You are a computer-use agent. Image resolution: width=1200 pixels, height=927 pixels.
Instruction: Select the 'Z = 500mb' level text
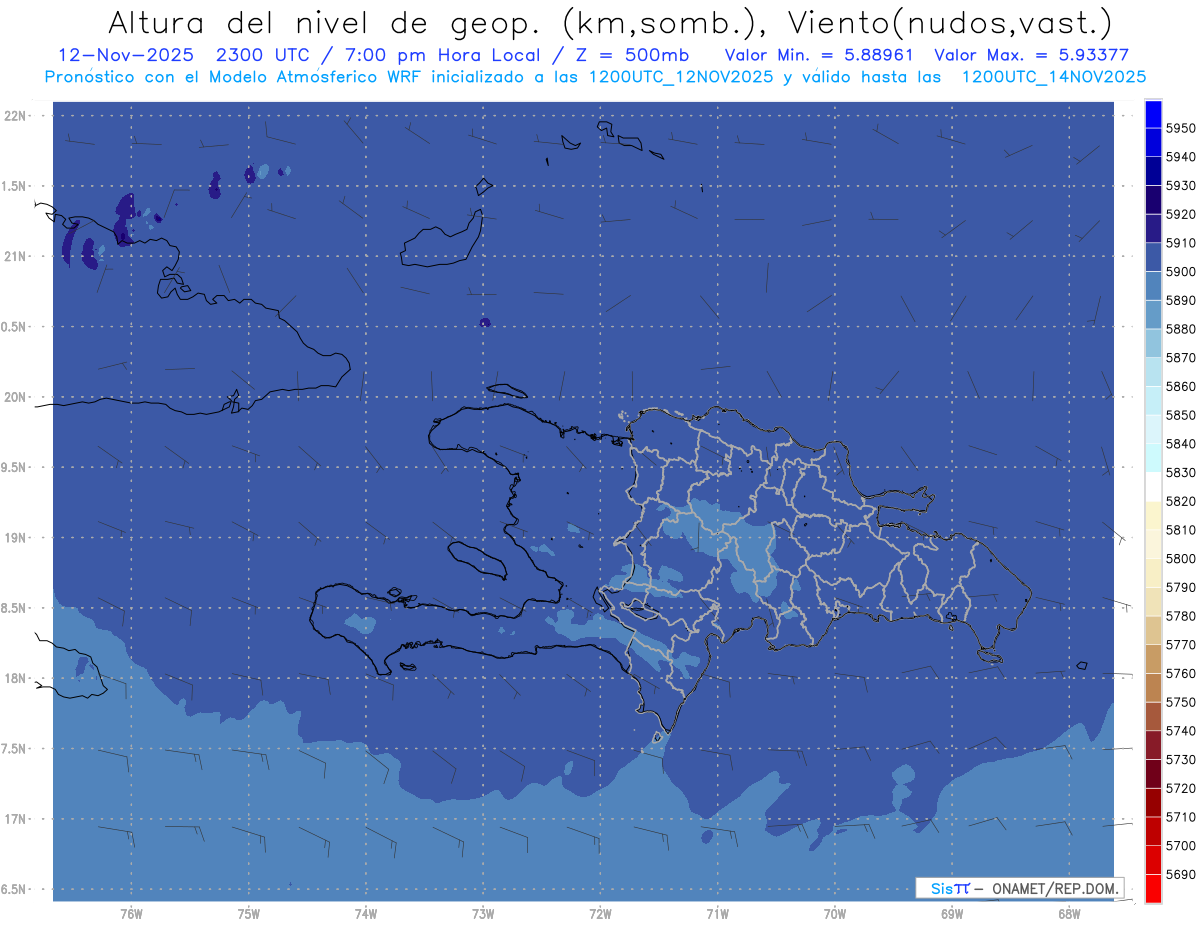(630, 54)
